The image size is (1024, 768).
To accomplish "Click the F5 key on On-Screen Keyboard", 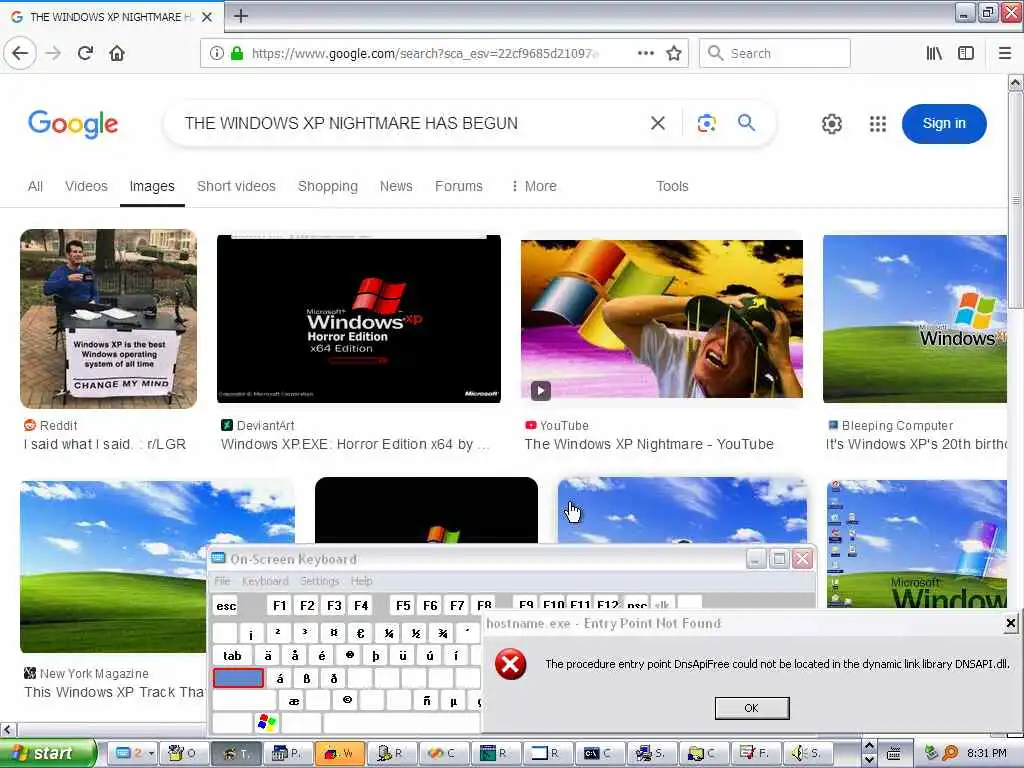I will point(403,605).
